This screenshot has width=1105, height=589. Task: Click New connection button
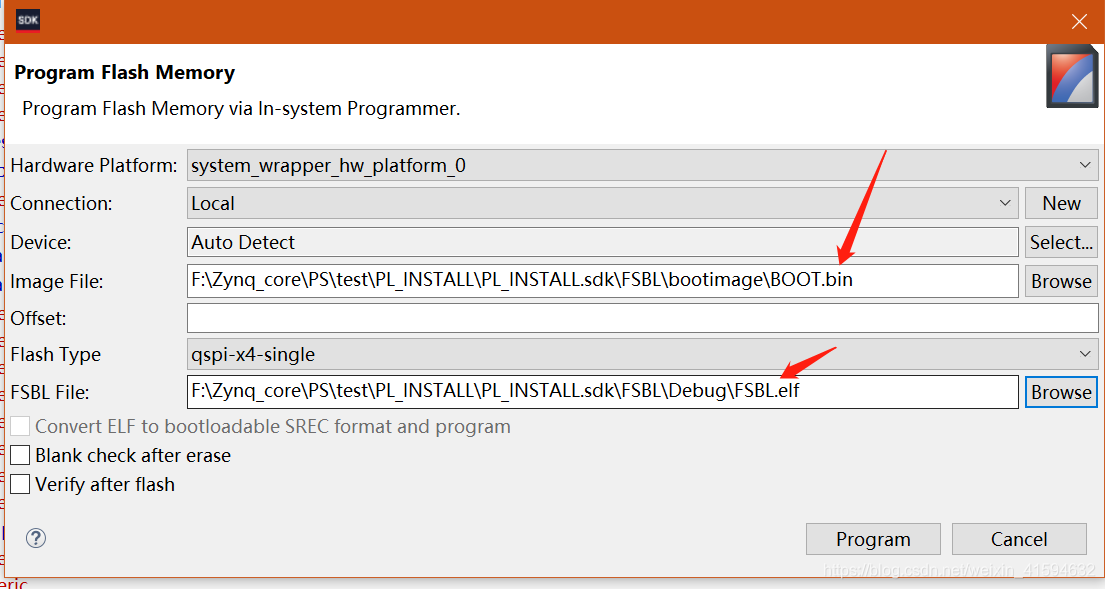[1061, 203]
